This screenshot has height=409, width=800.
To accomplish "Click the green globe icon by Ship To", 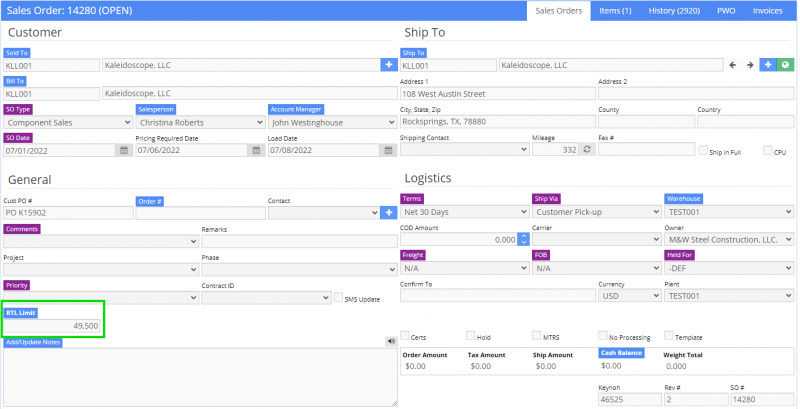I will (786, 65).
